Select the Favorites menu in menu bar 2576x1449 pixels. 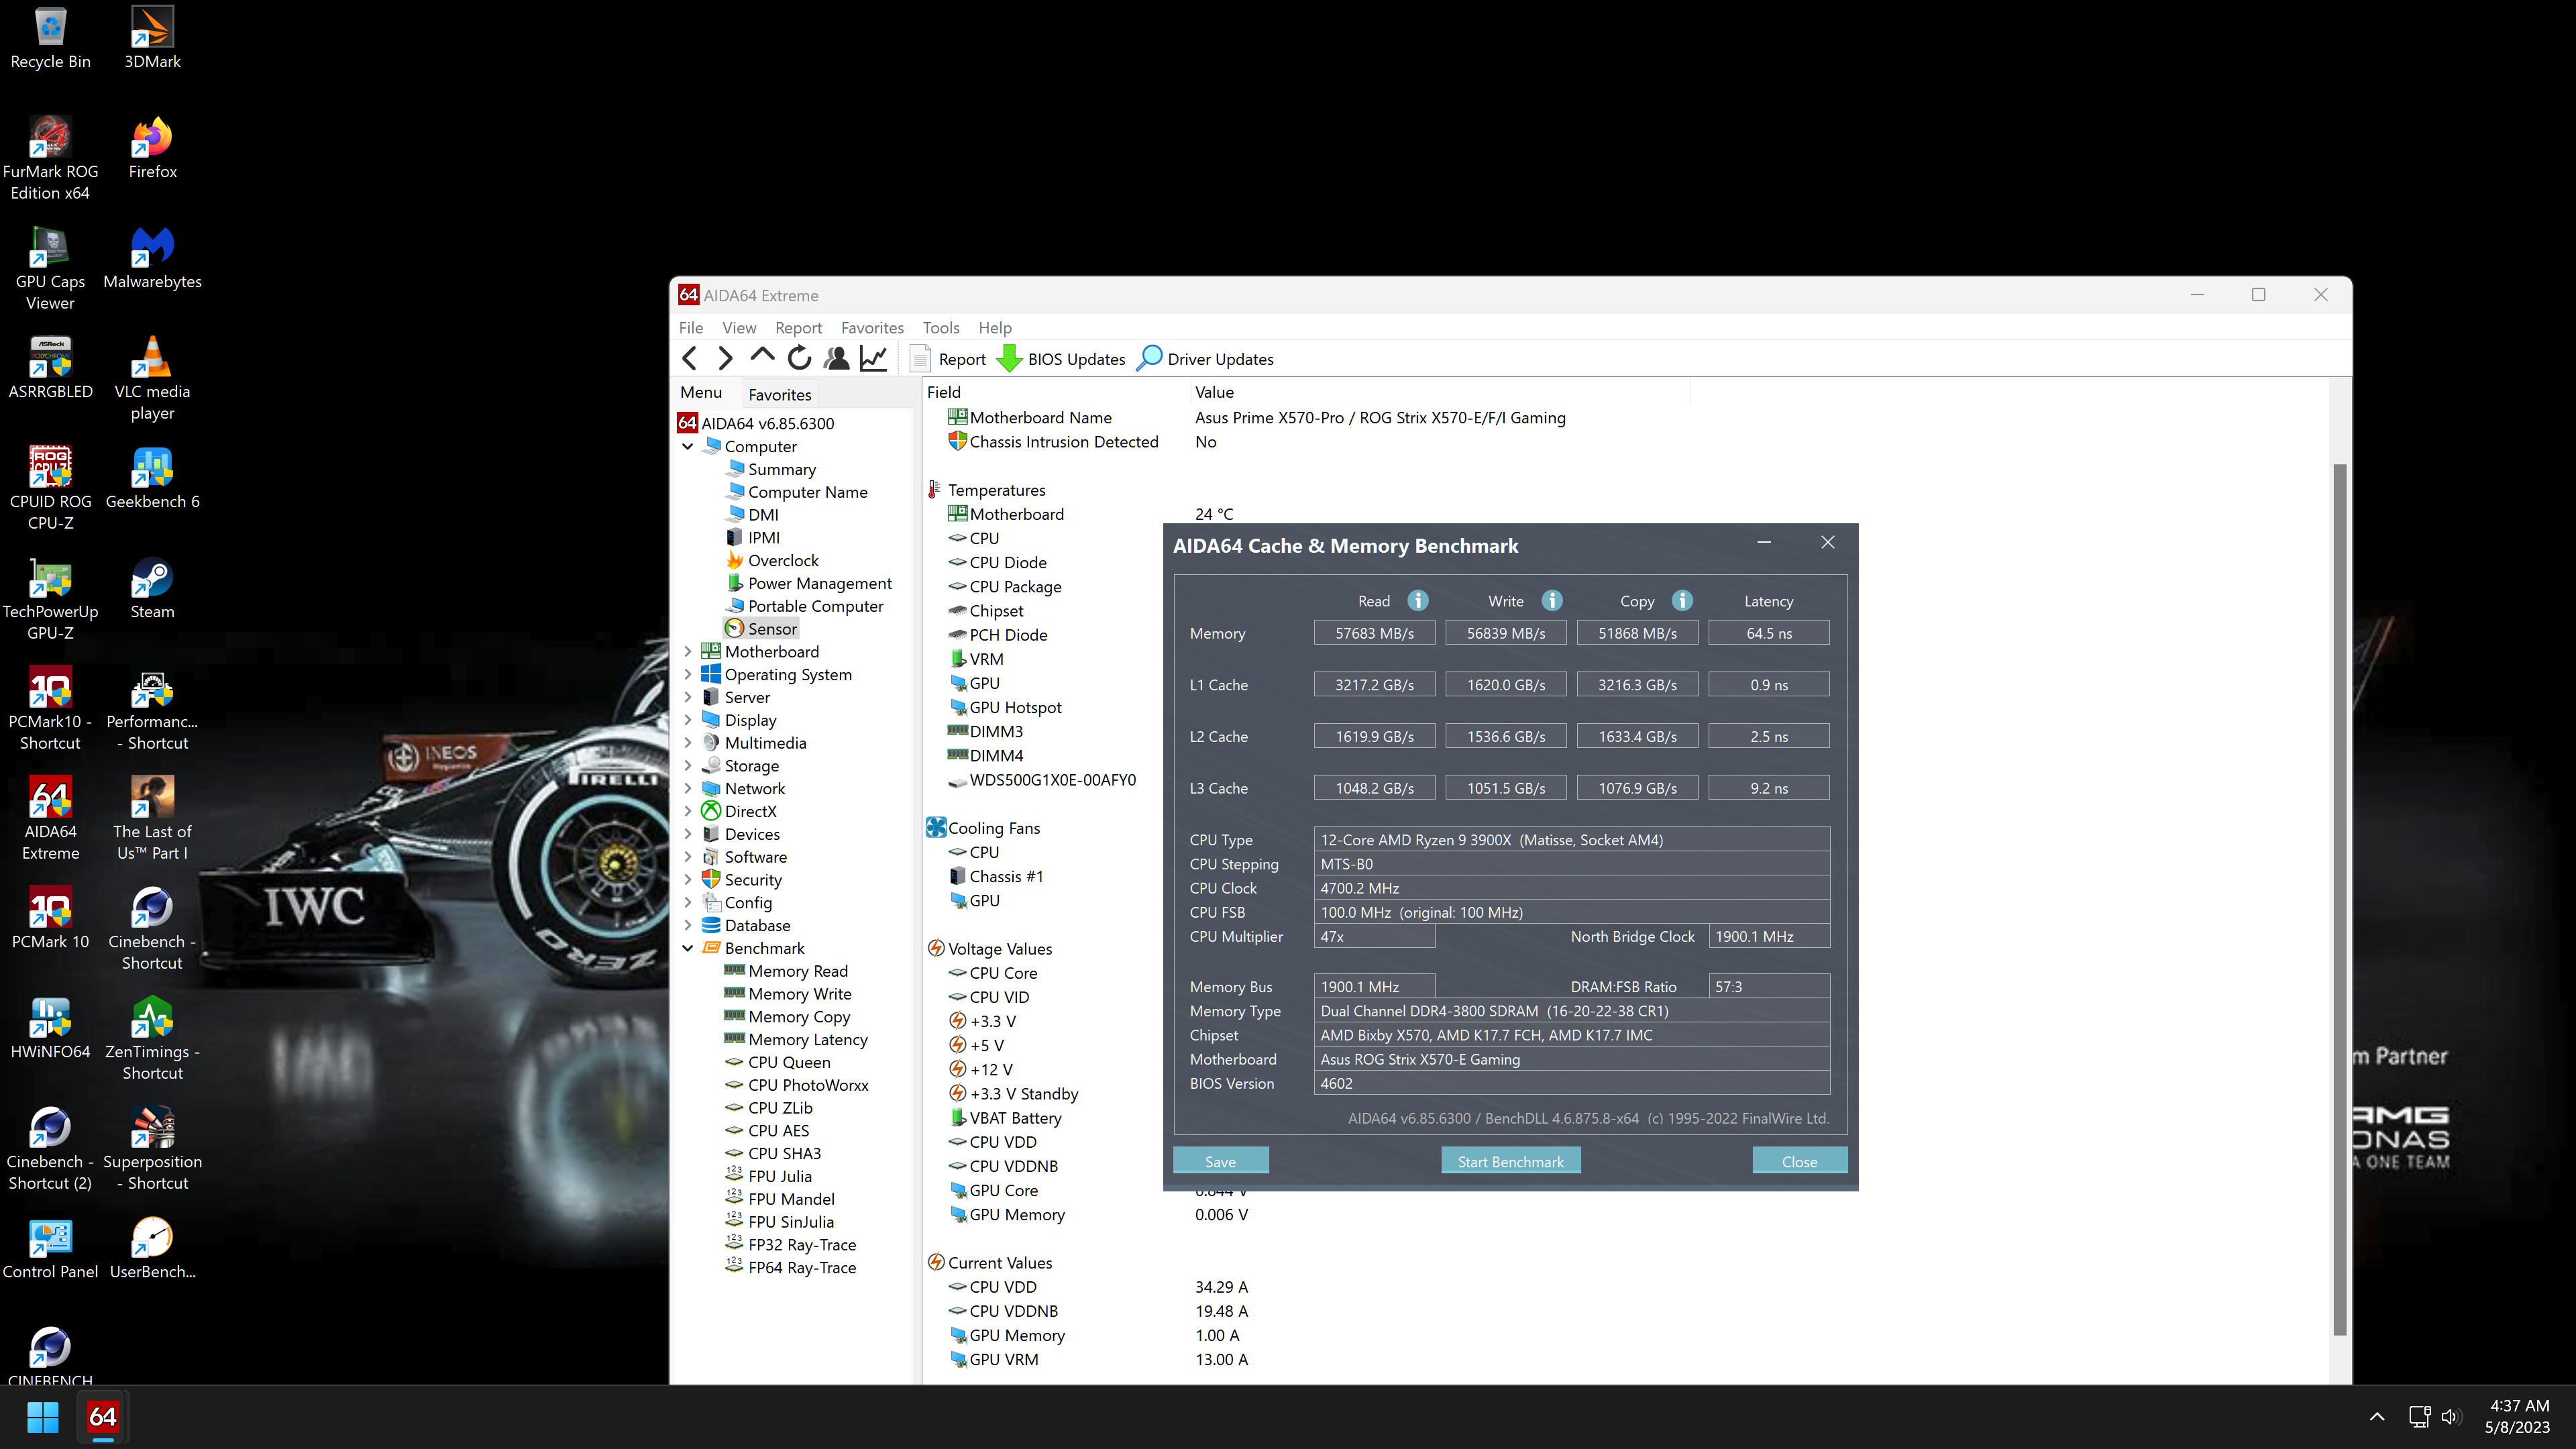click(x=872, y=327)
